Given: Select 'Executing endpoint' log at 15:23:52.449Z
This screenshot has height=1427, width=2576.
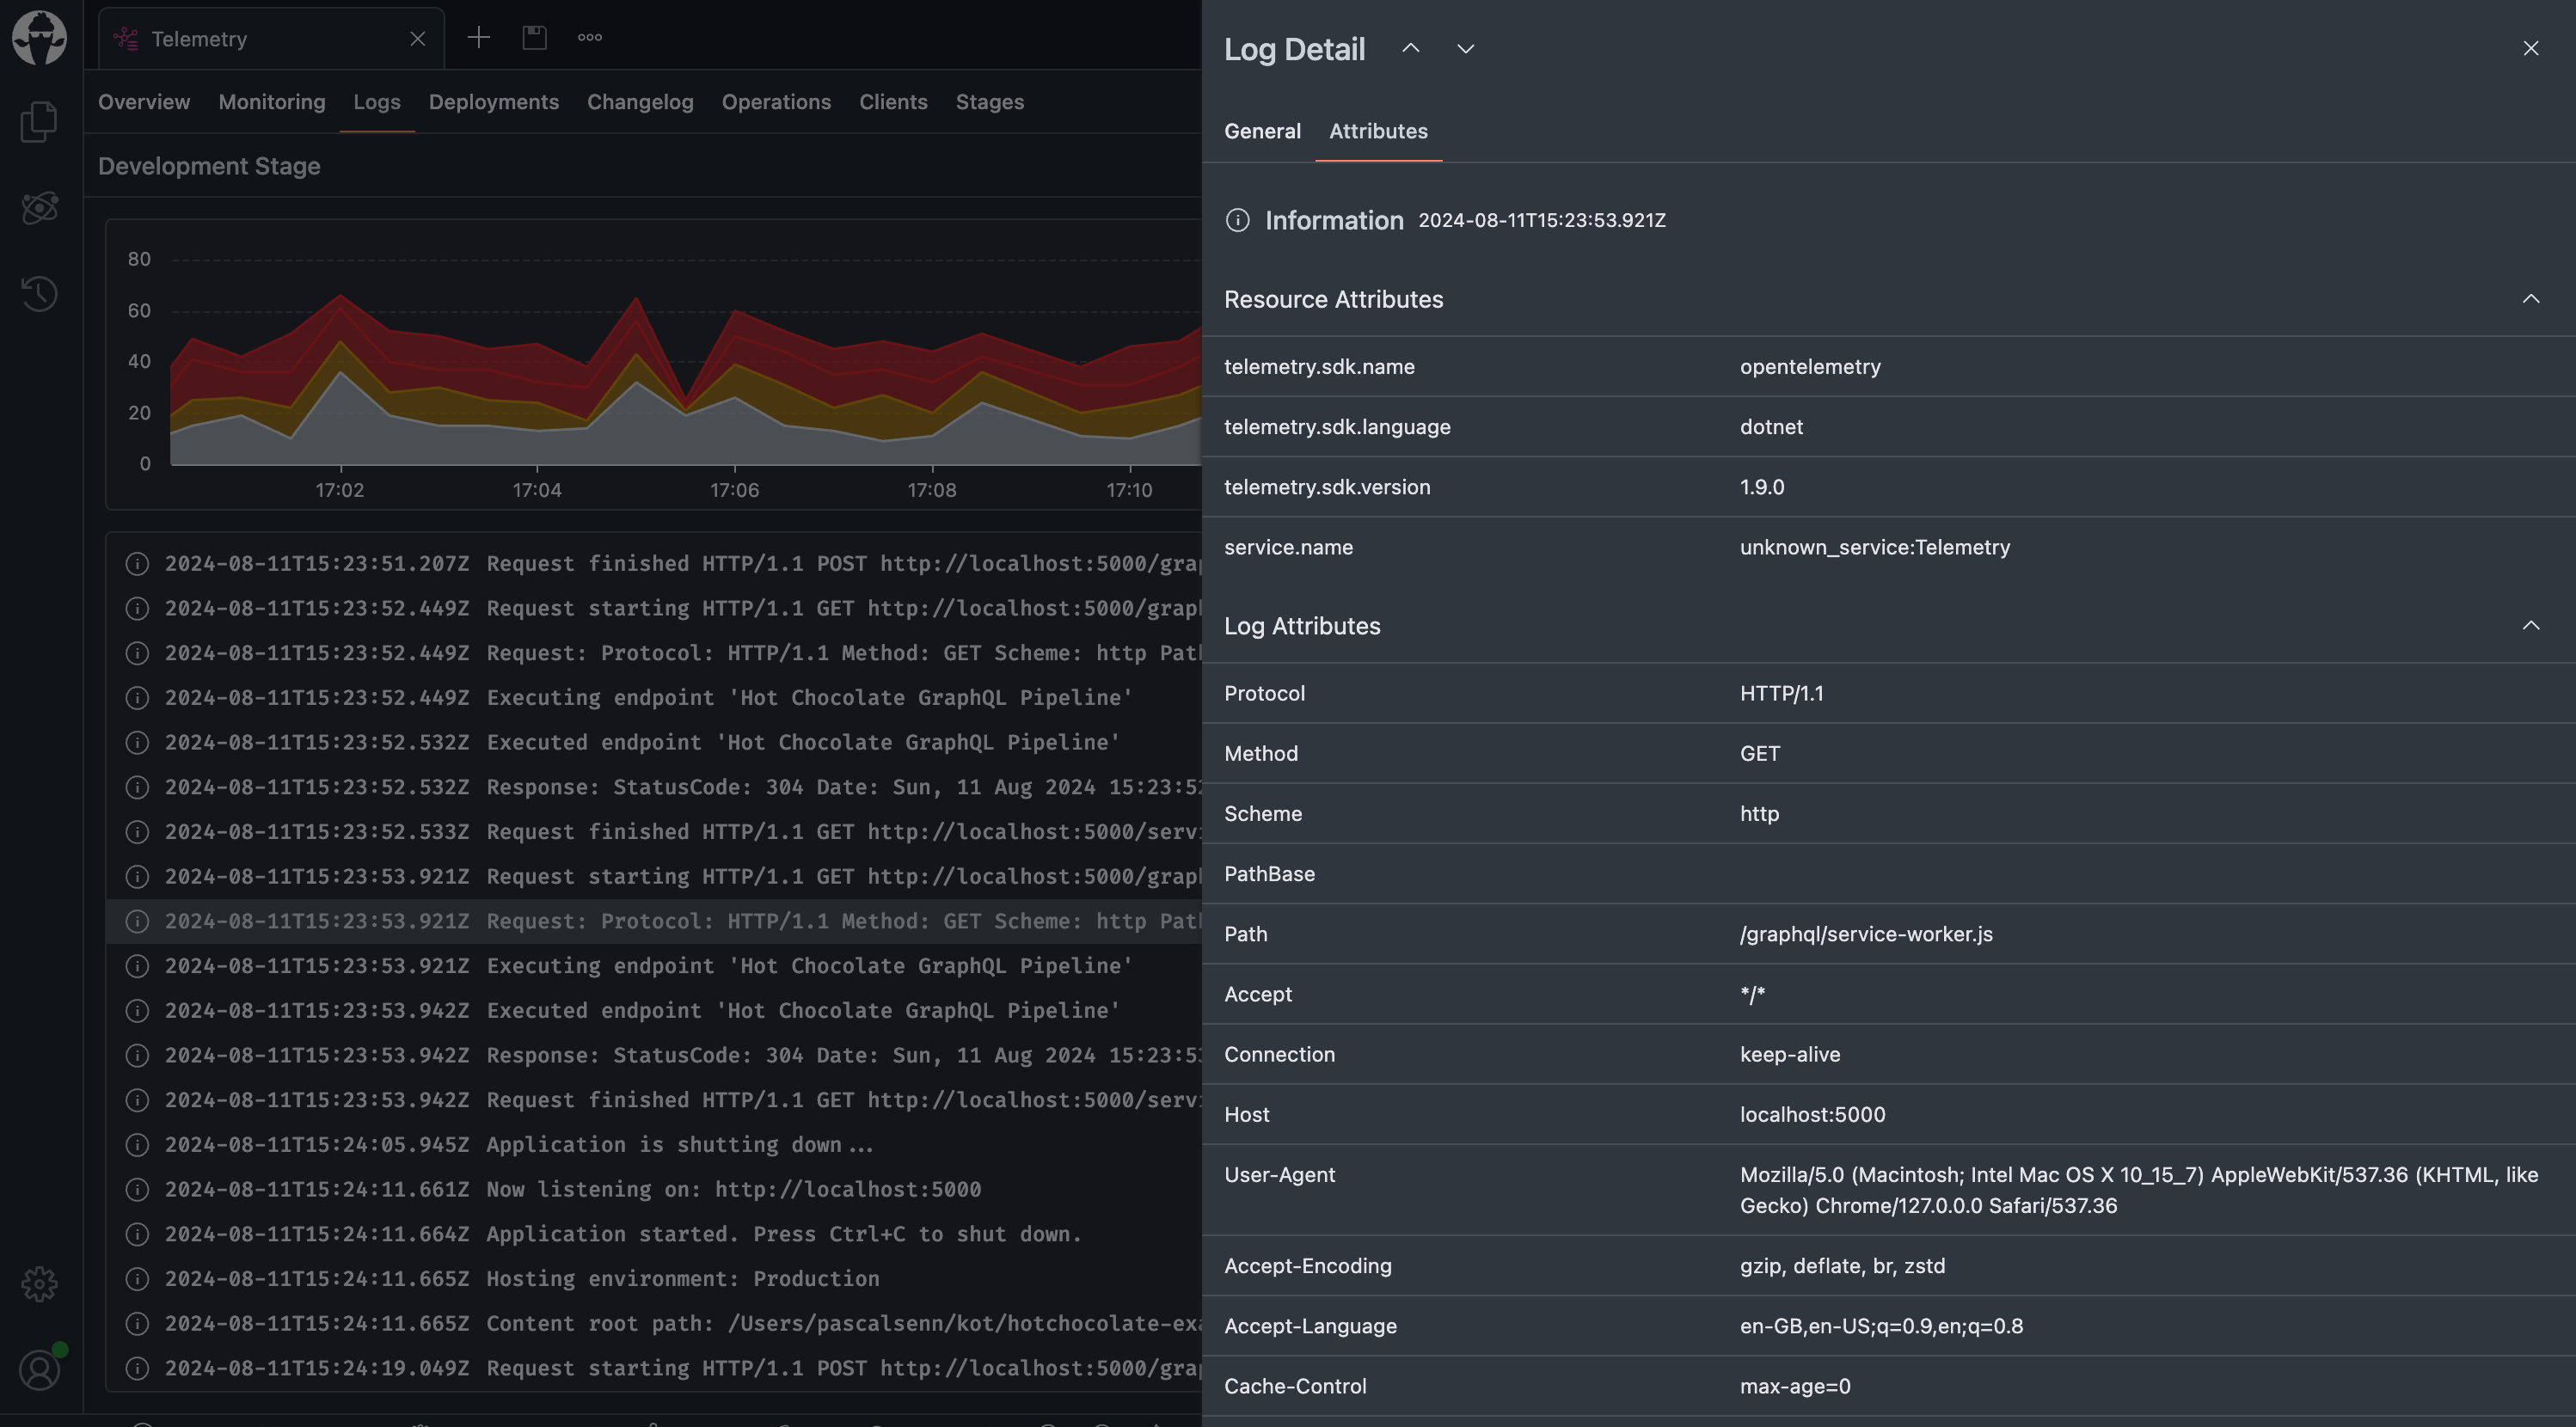Looking at the screenshot, I should (x=654, y=698).
